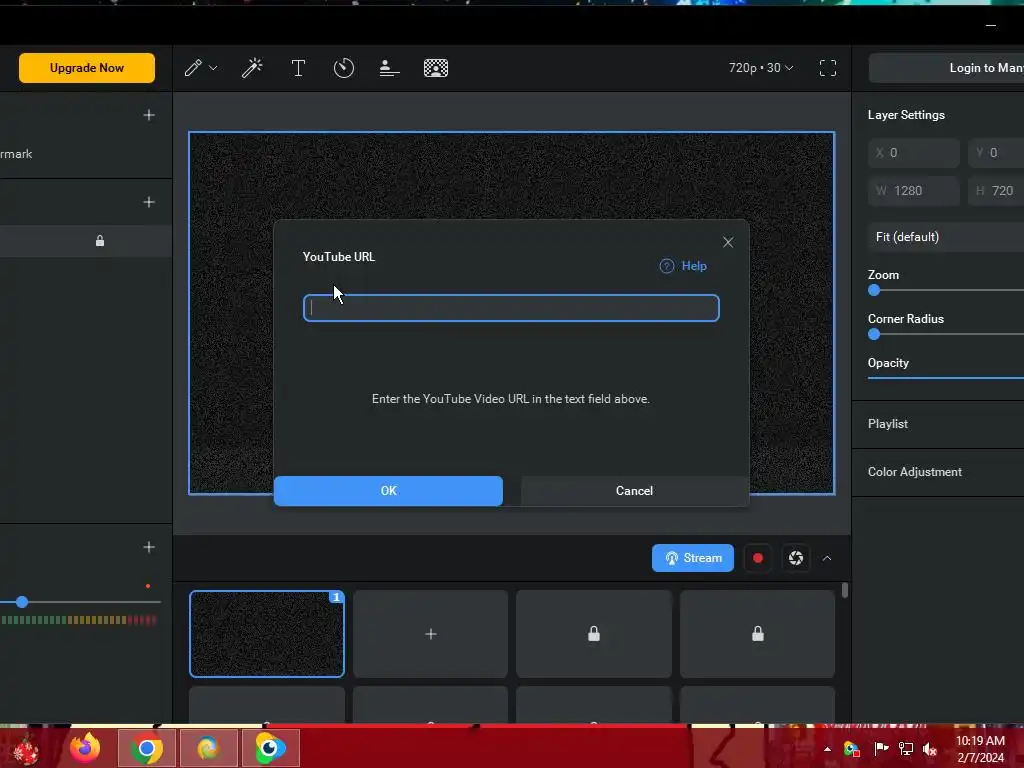Adjust the Corner Radius slider handle

874,334
